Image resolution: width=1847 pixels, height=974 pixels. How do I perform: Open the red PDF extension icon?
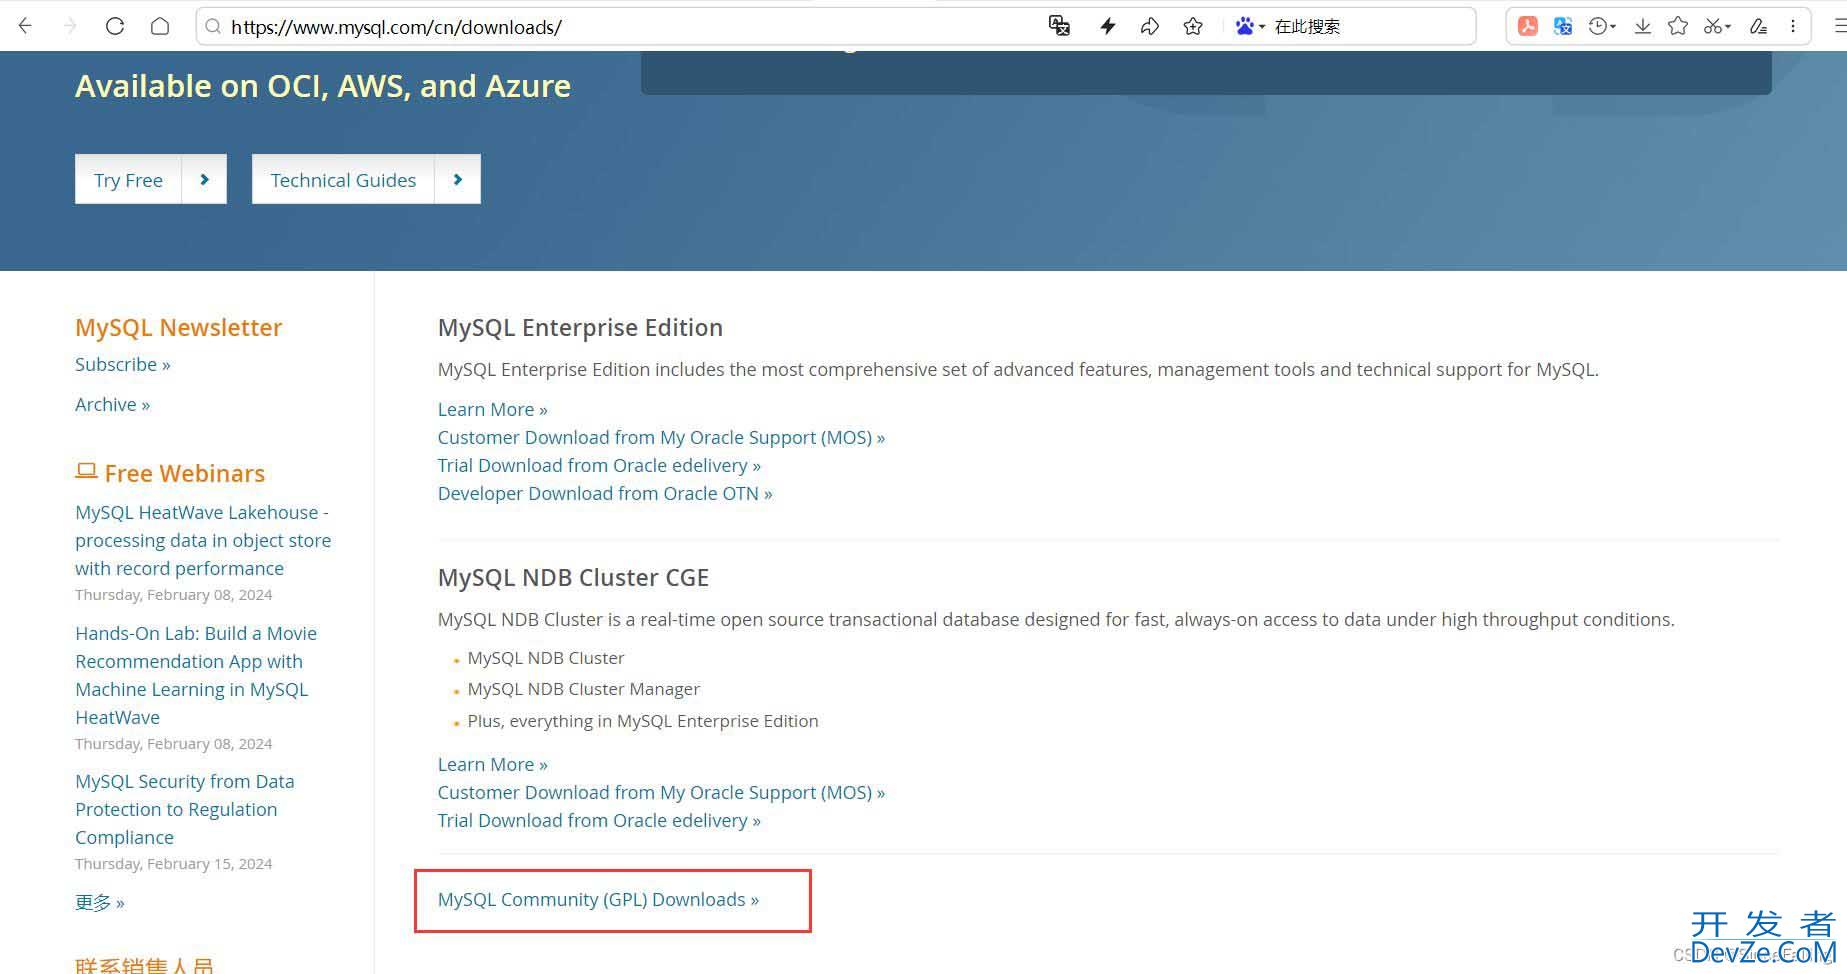click(x=1528, y=26)
